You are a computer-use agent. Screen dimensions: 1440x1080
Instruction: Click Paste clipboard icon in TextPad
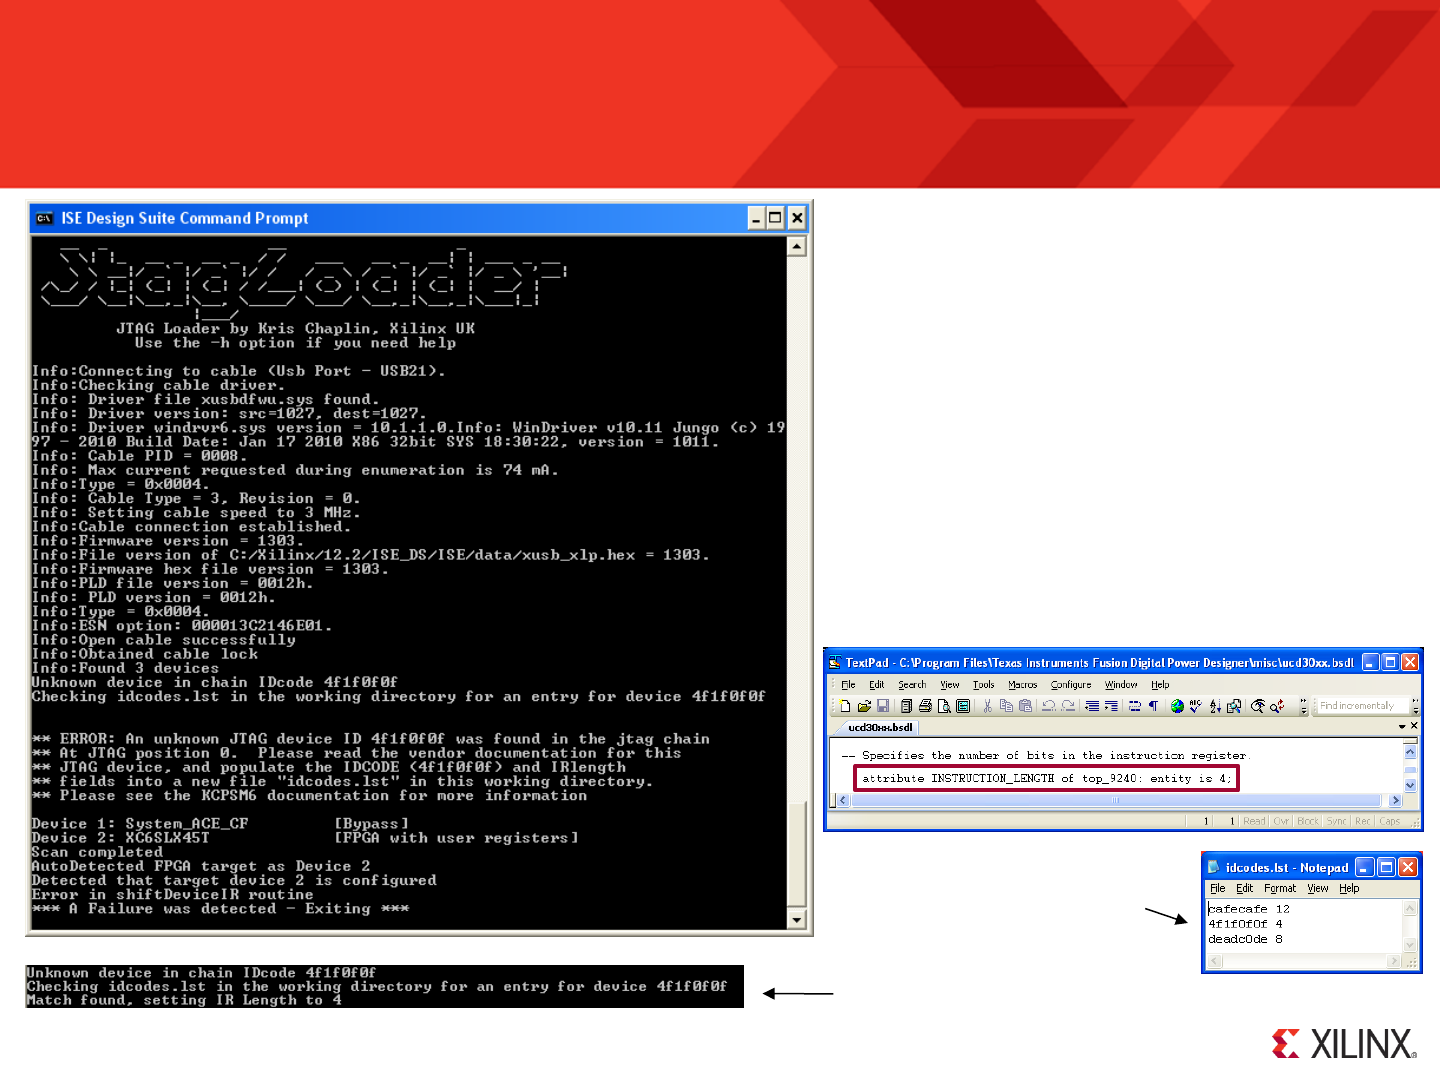pos(1025,706)
